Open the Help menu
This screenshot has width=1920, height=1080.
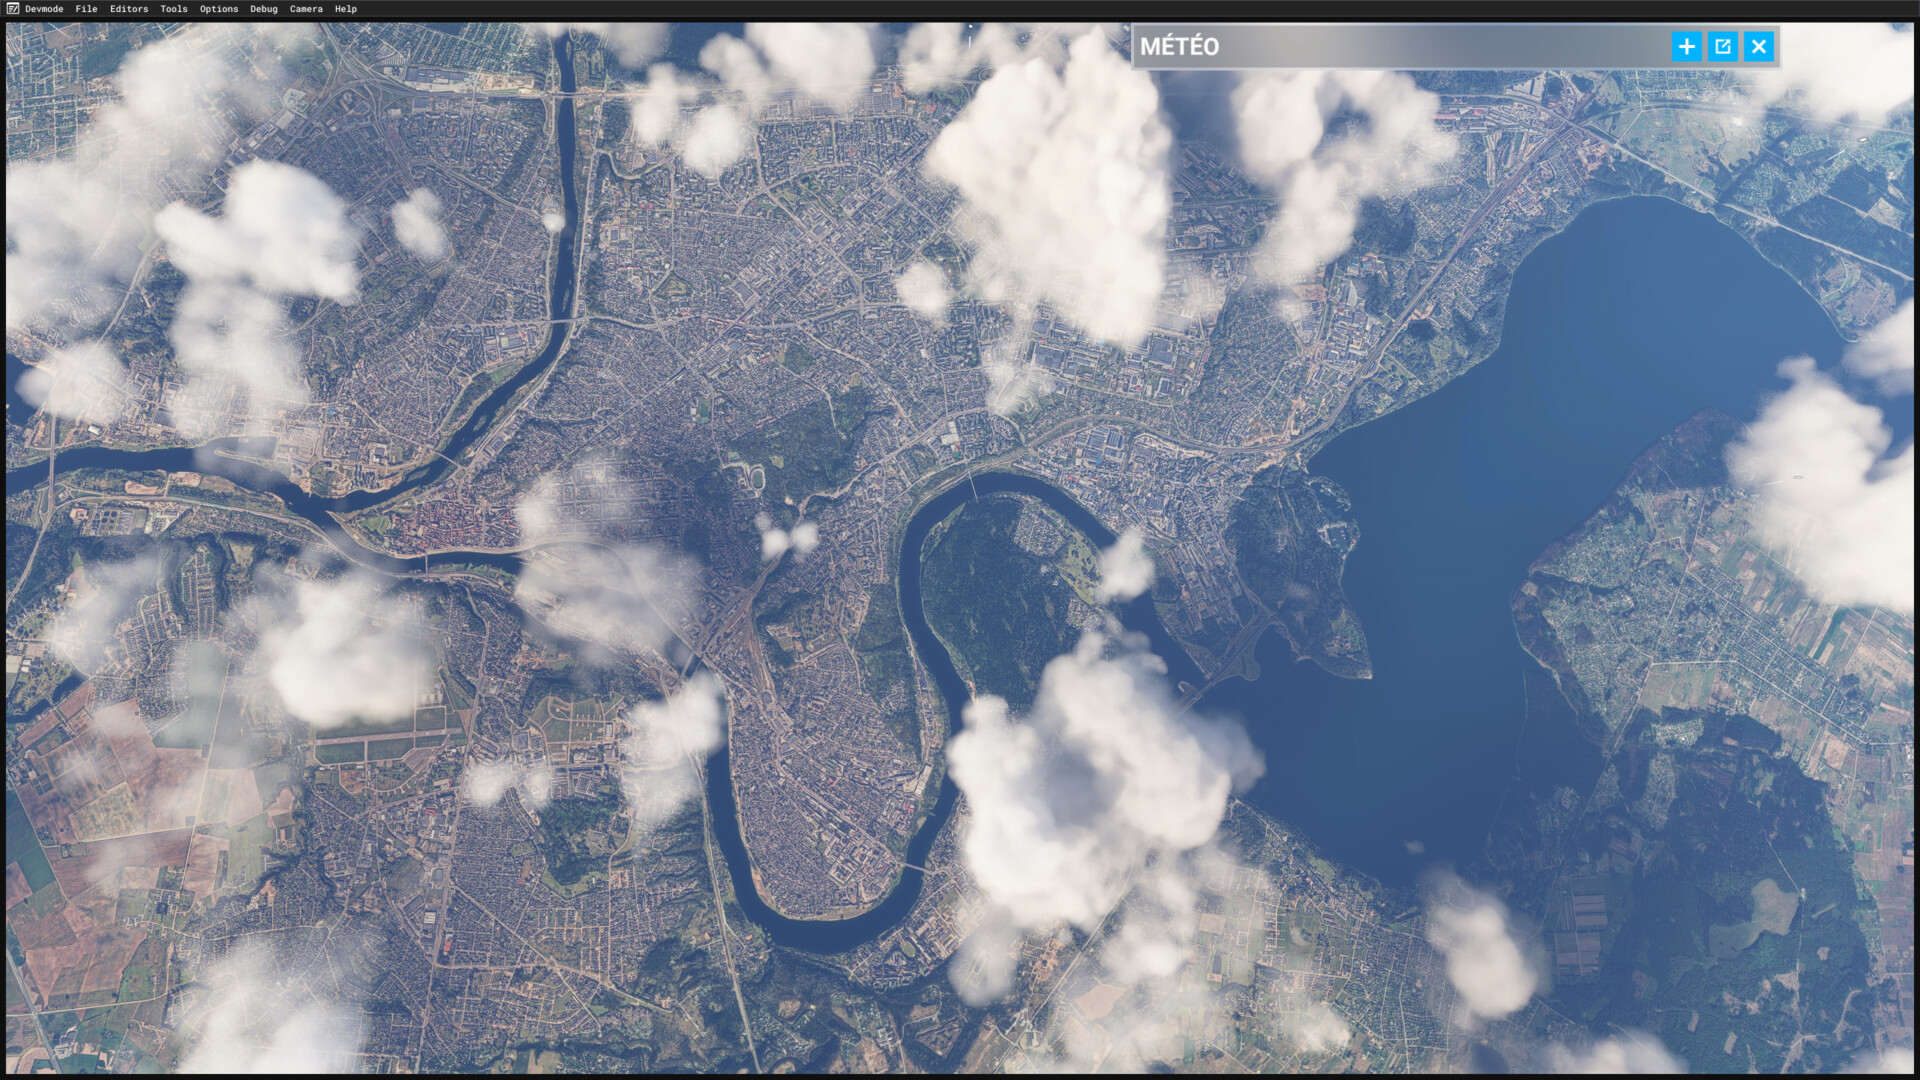345,9
